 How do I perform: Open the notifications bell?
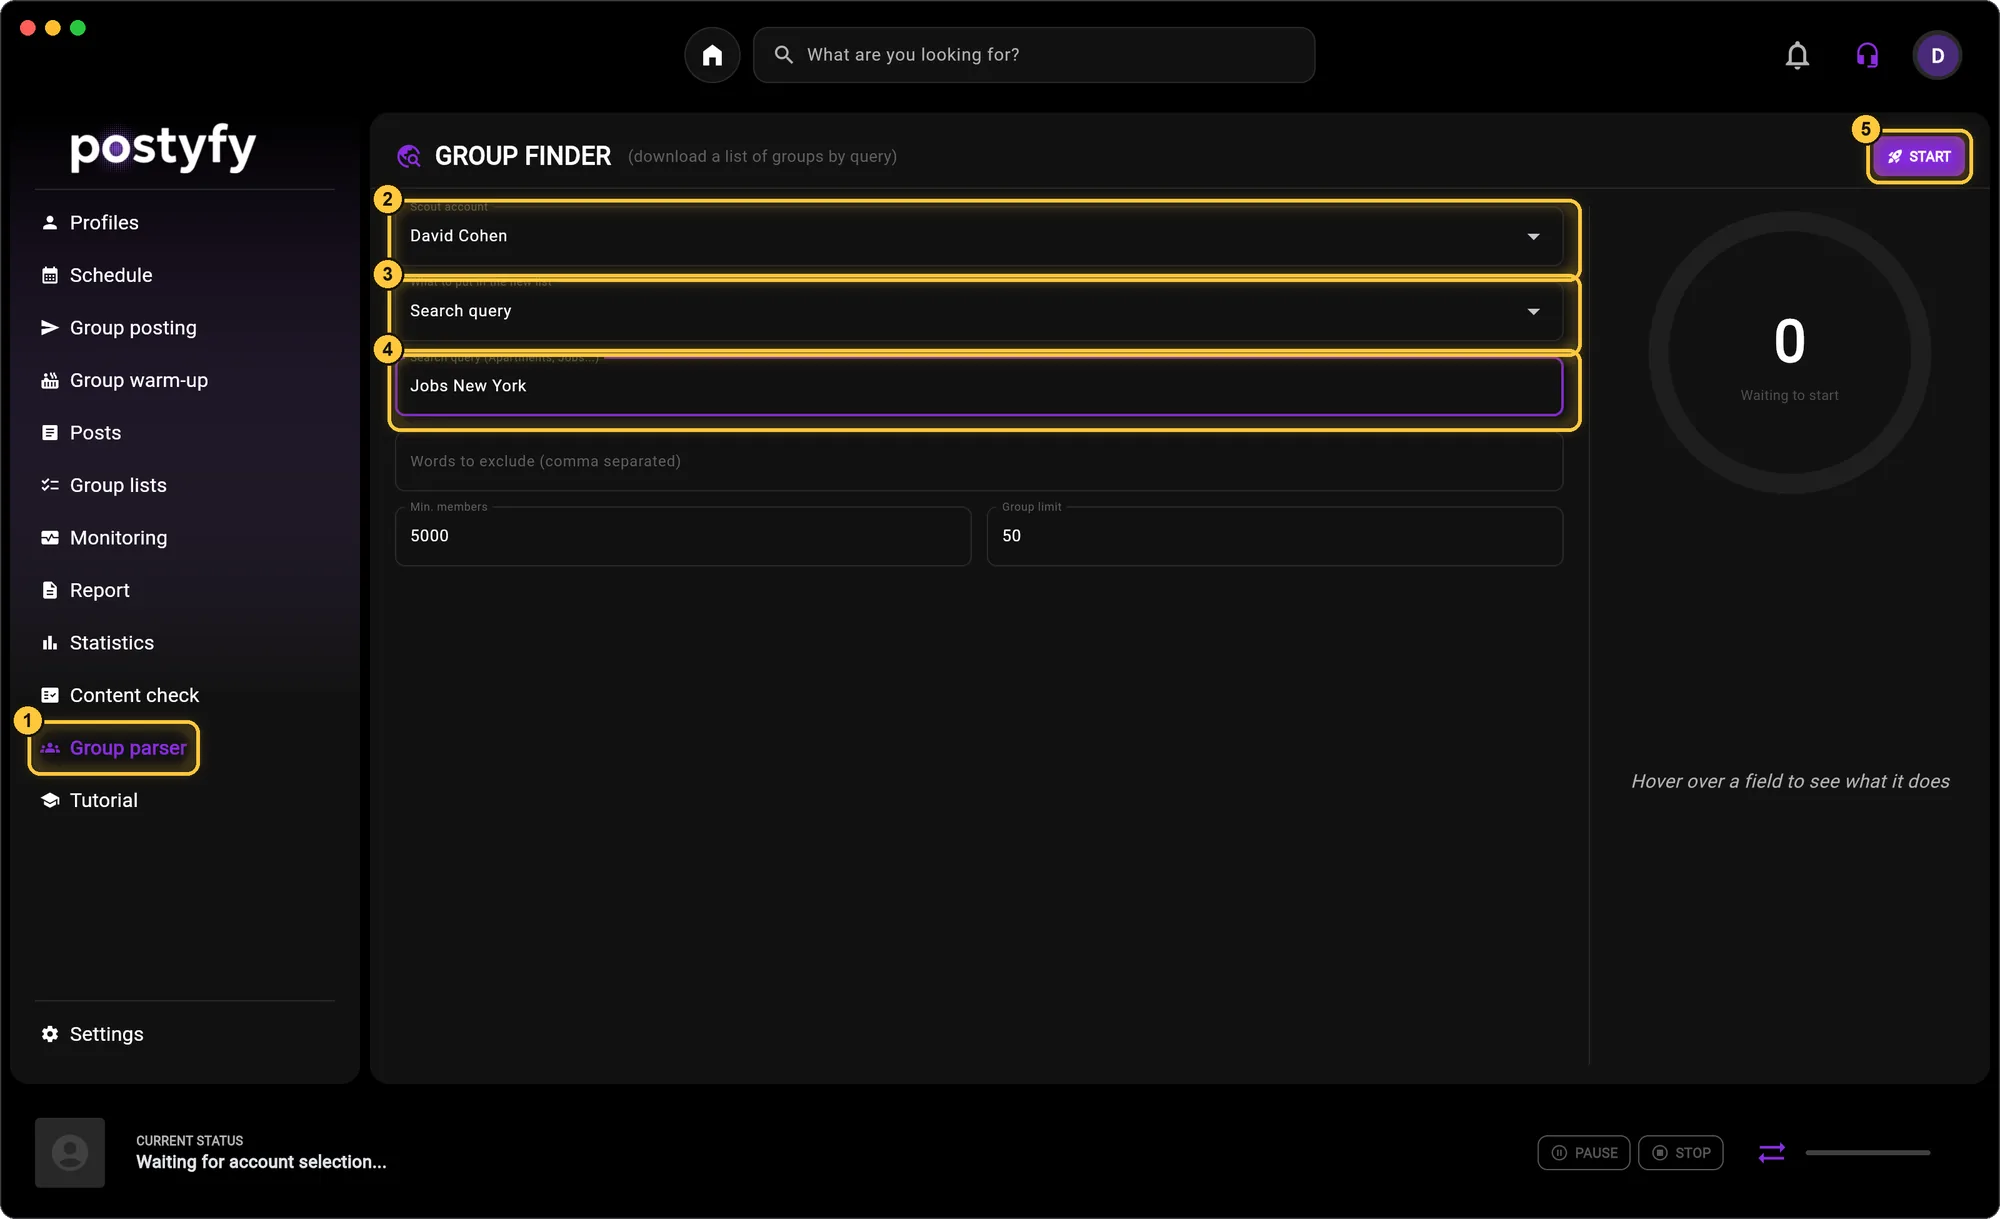click(1797, 55)
